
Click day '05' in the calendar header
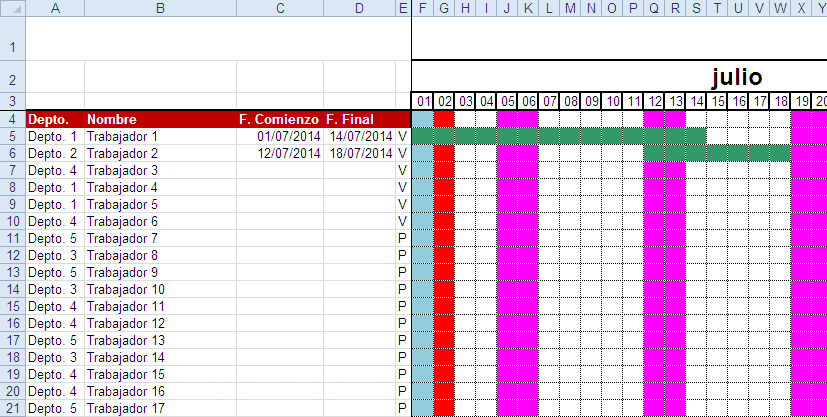coord(507,101)
